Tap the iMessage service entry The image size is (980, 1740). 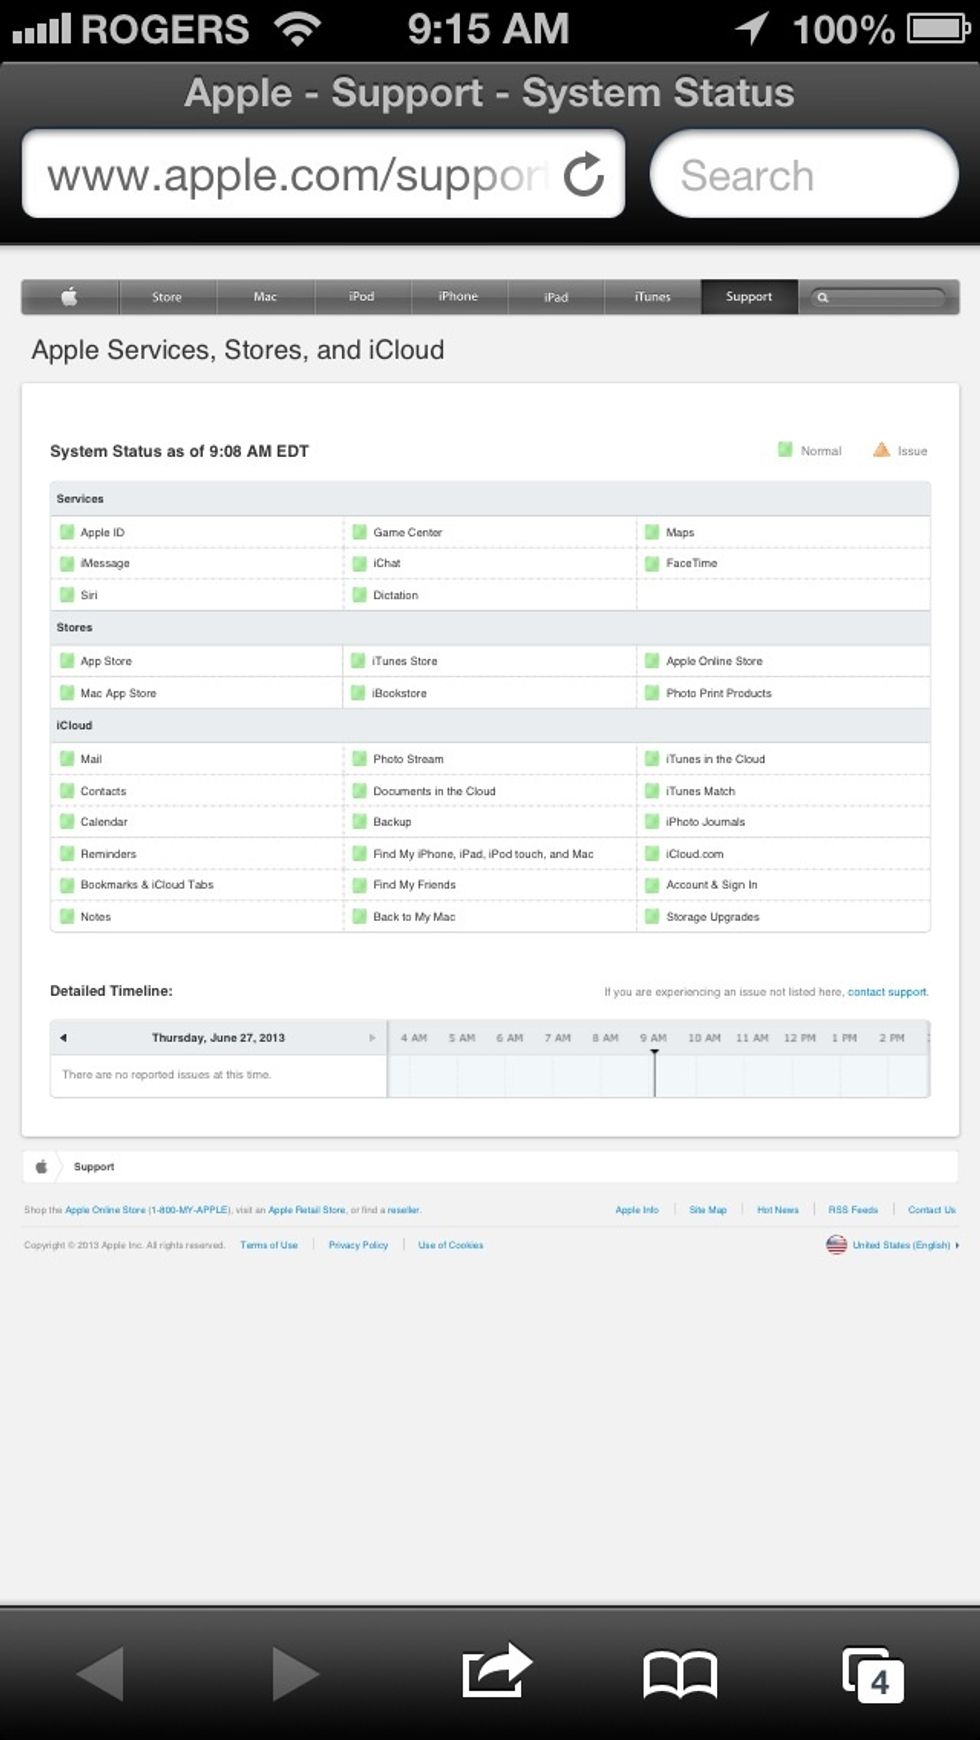pyautogui.click(x=105, y=563)
